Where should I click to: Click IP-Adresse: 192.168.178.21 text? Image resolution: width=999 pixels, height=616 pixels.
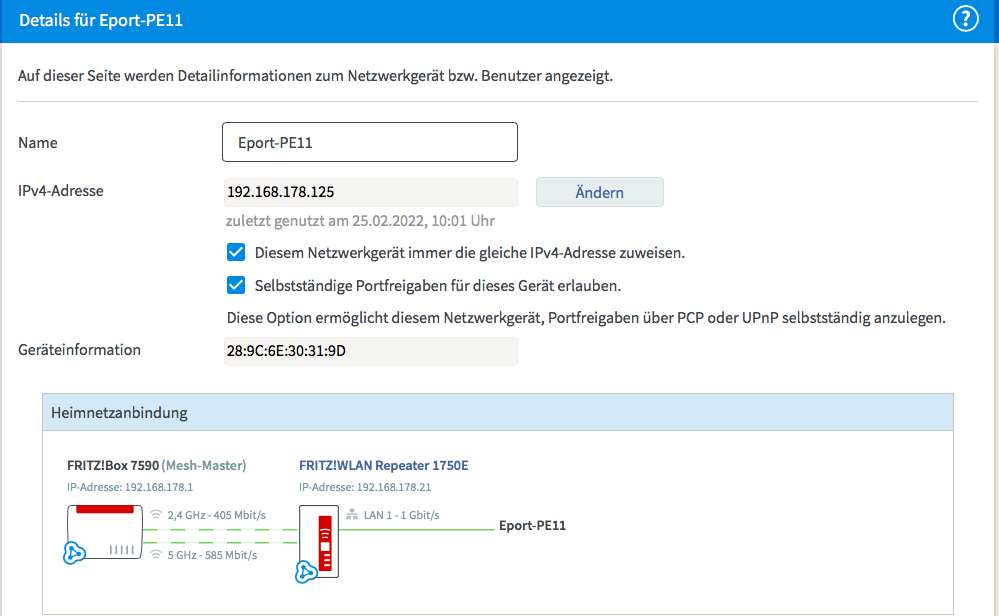coord(365,487)
